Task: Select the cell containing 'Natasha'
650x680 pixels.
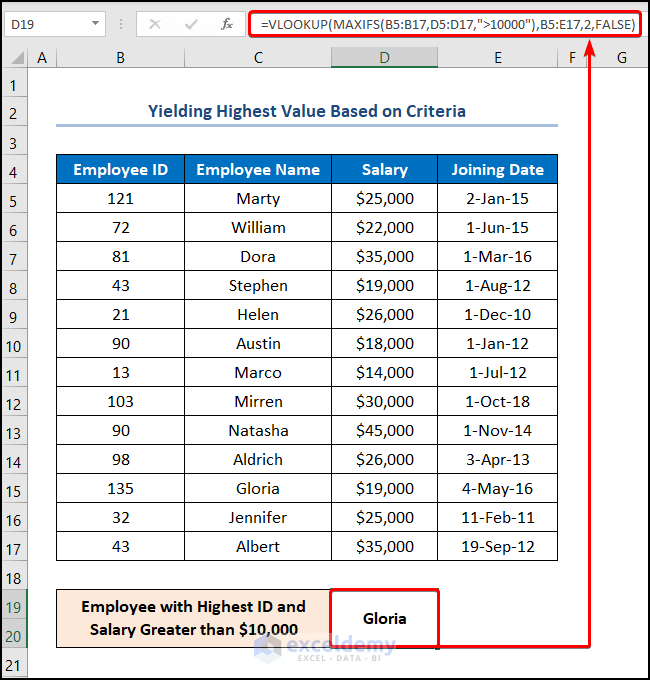Action: 258,431
